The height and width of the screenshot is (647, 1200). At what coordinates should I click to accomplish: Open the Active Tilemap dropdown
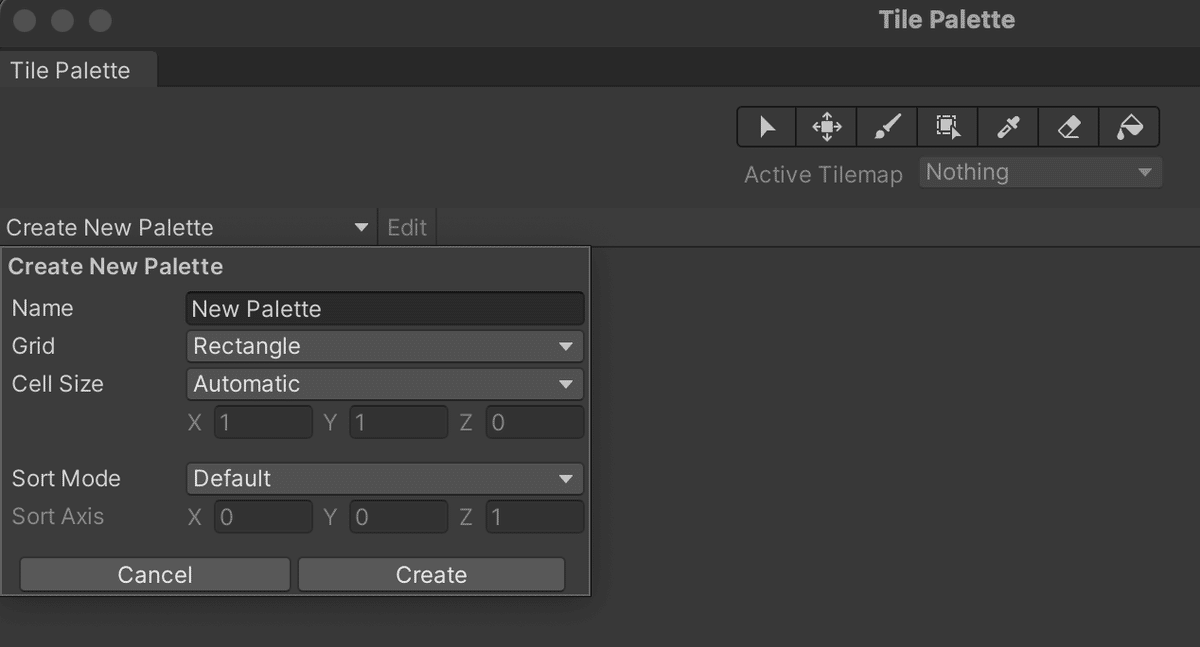pyautogui.click(x=1040, y=173)
